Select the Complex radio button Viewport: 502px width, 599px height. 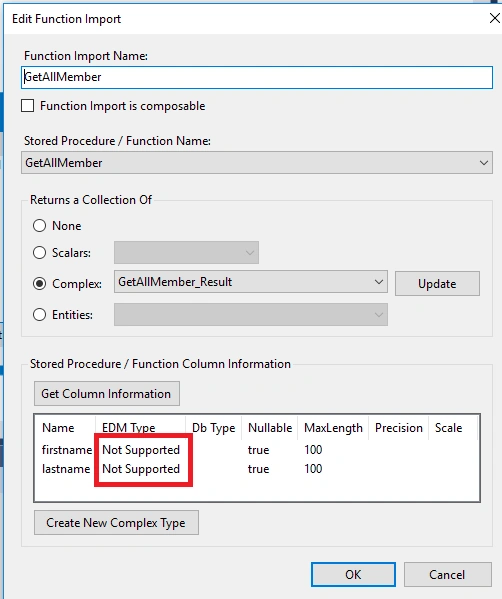pyautogui.click(x=39, y=283)
